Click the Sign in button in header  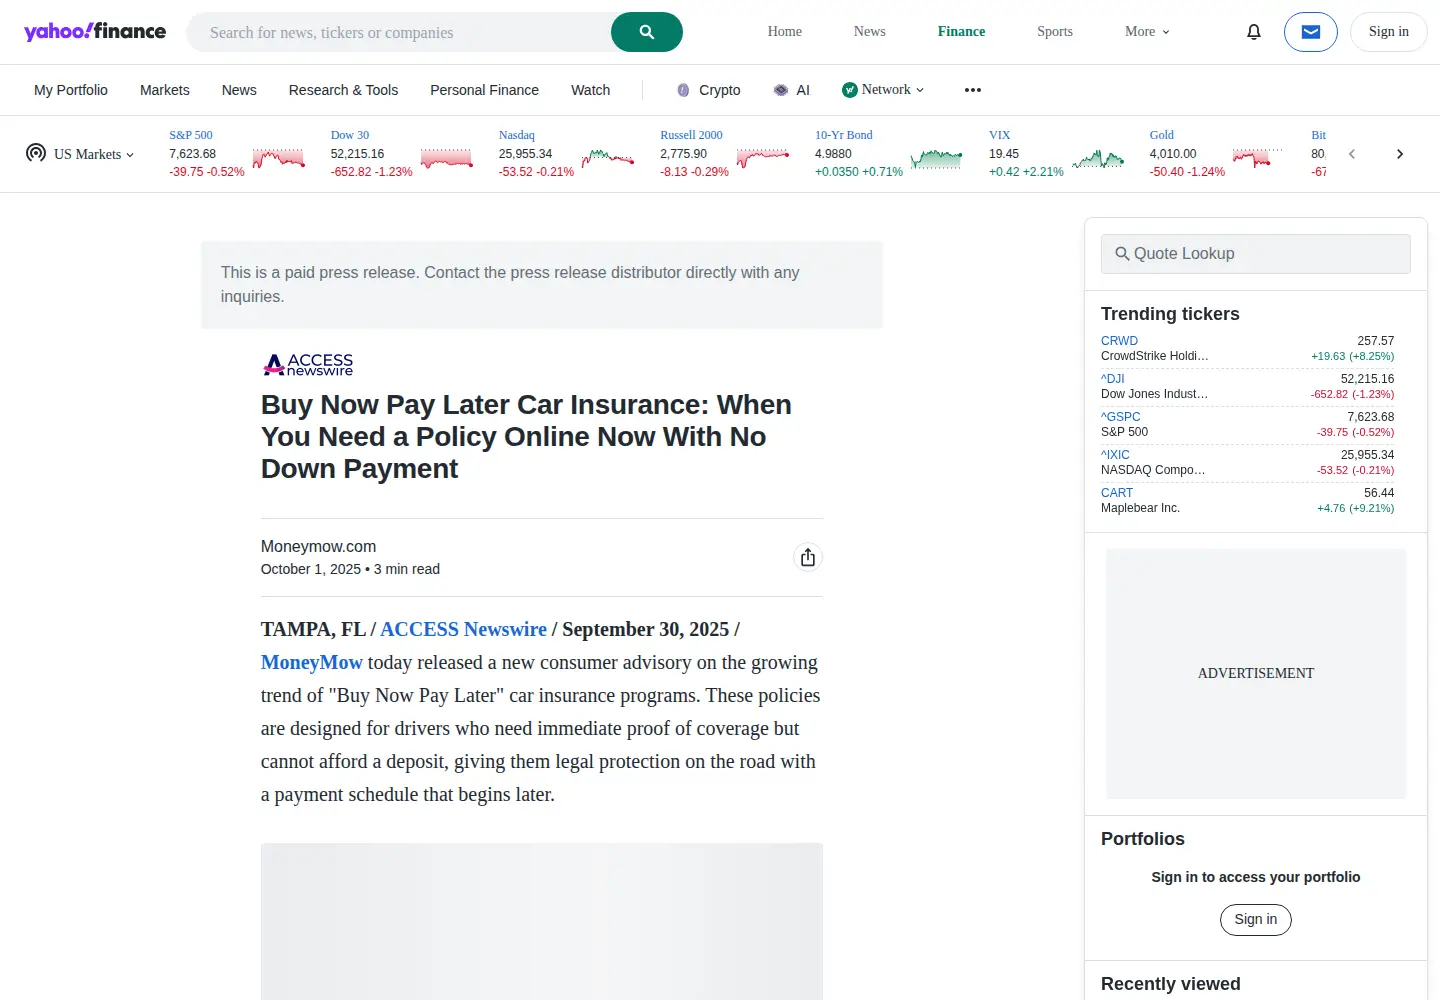tap(1388, 32)
